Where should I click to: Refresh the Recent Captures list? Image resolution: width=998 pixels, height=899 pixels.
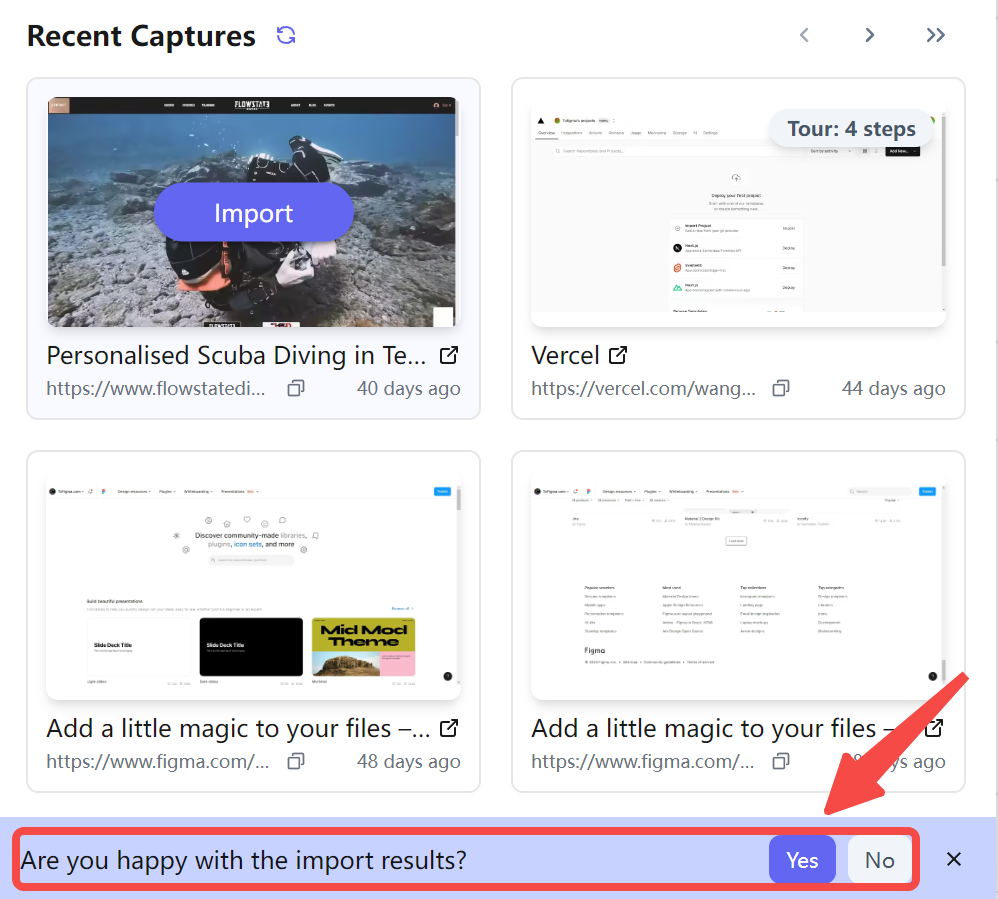click(286, 36)
